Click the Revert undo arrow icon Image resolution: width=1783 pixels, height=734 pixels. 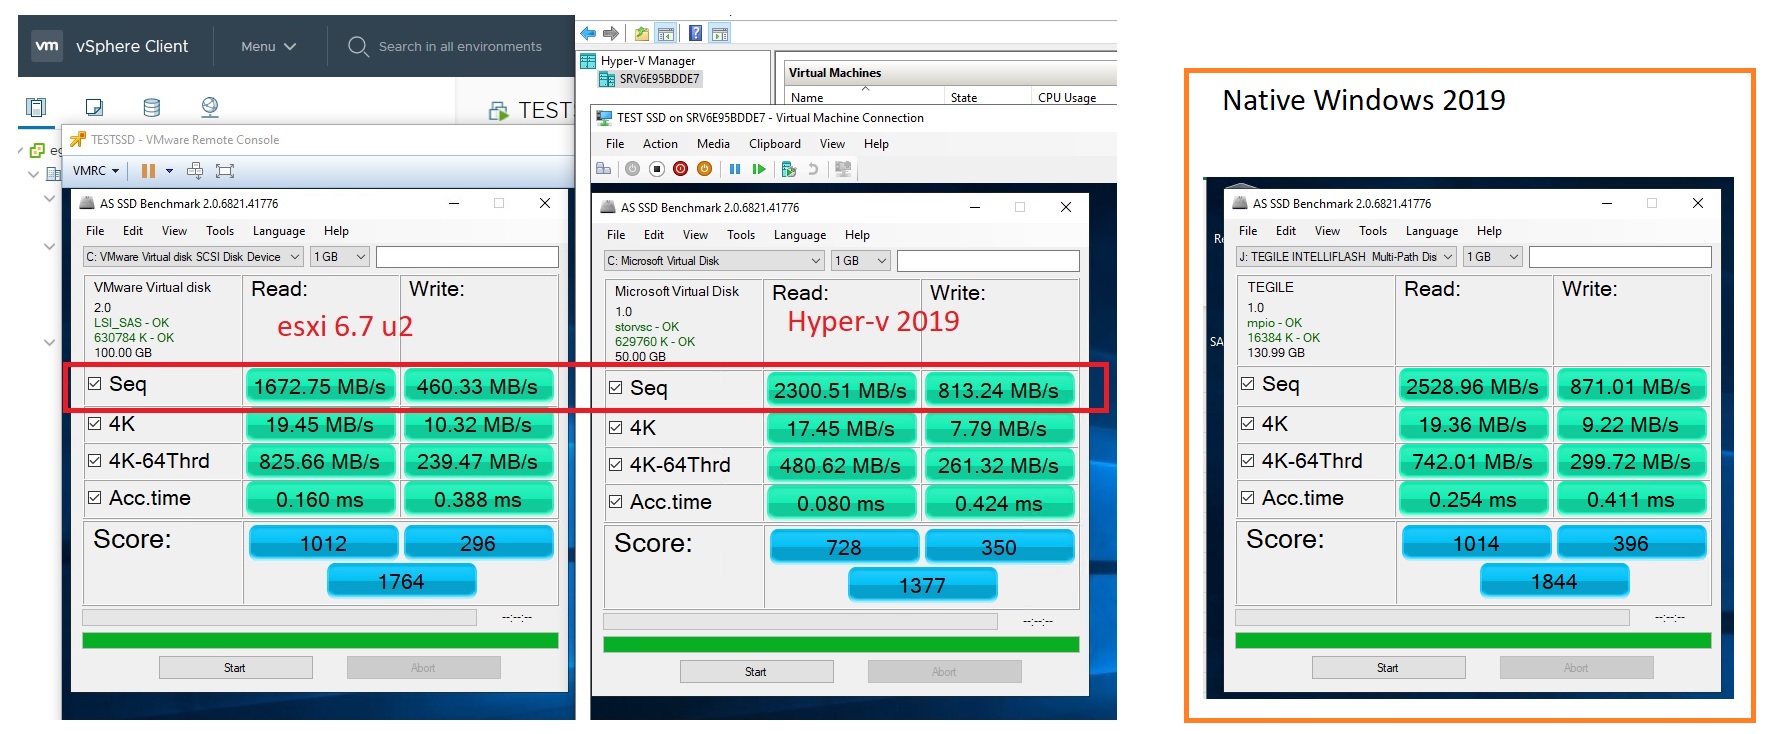(814, 169)
